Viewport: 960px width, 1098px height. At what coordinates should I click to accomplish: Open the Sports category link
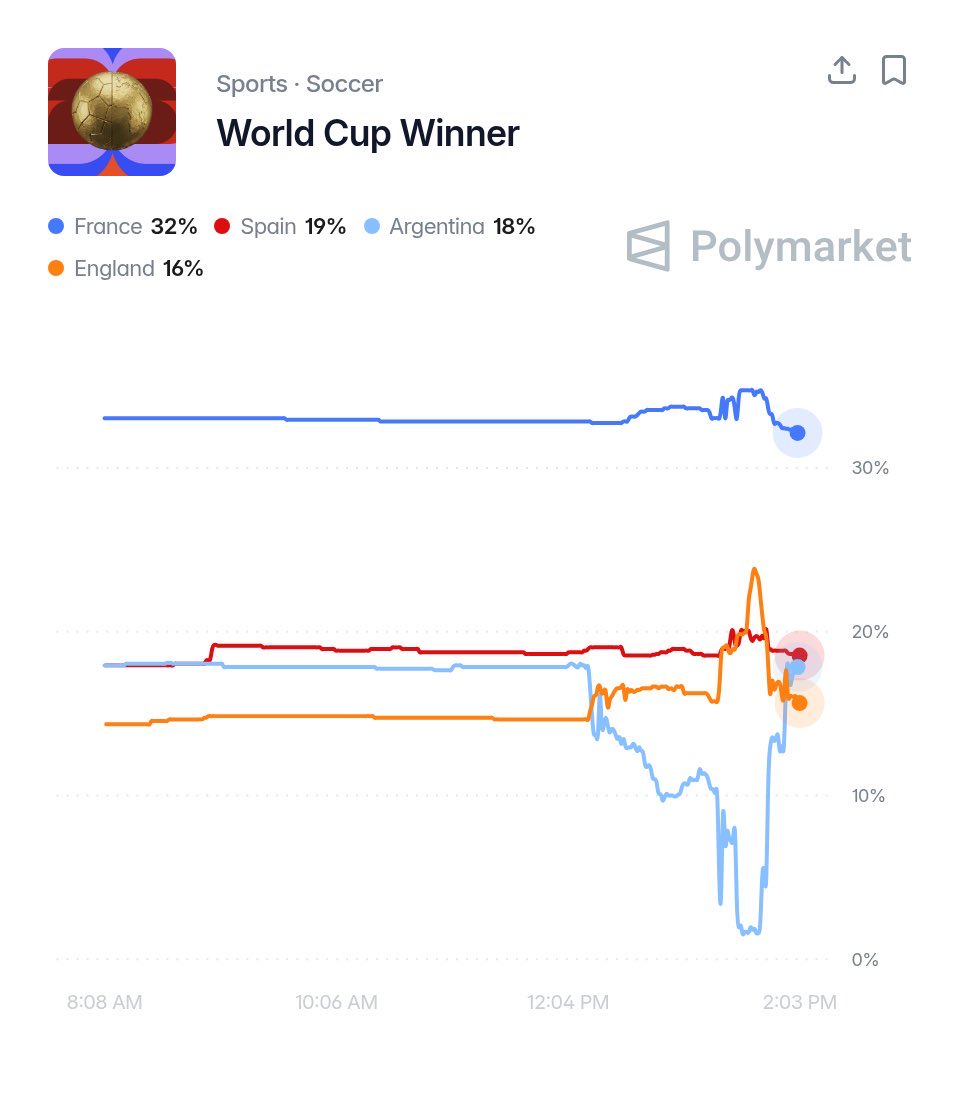[x=251, y=84]
